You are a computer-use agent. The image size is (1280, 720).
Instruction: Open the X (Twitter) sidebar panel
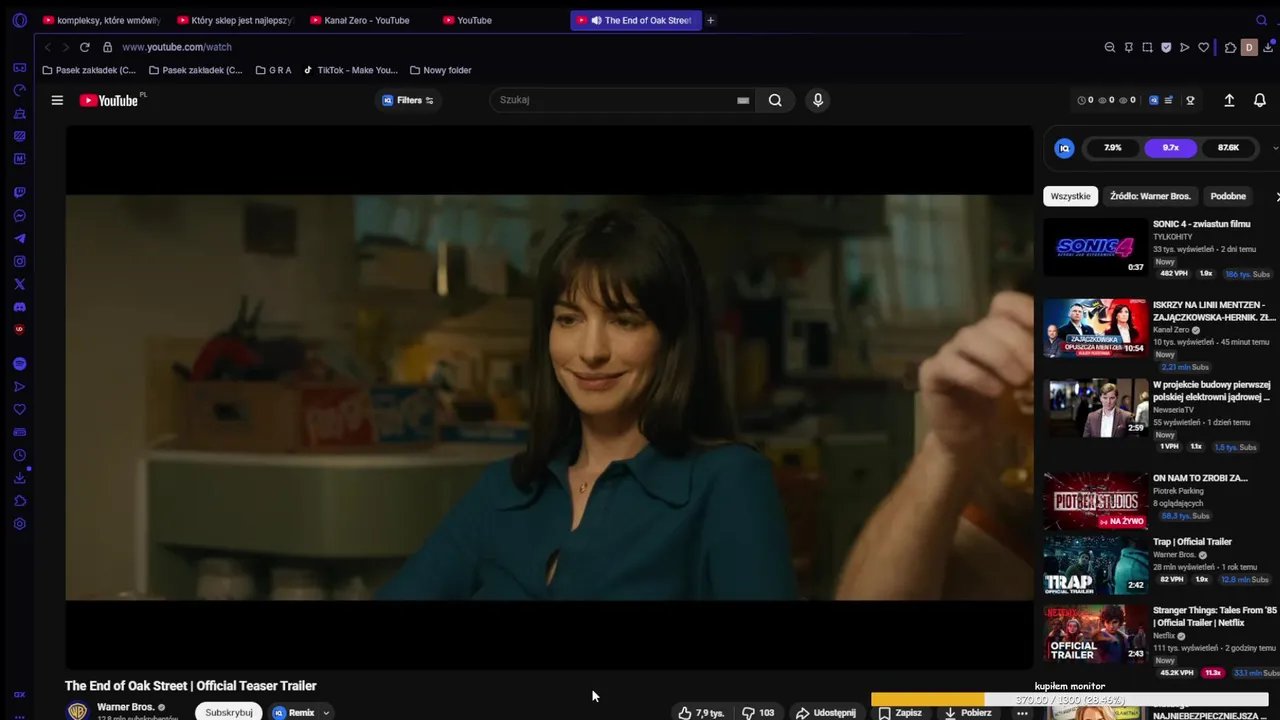point(19,284)
